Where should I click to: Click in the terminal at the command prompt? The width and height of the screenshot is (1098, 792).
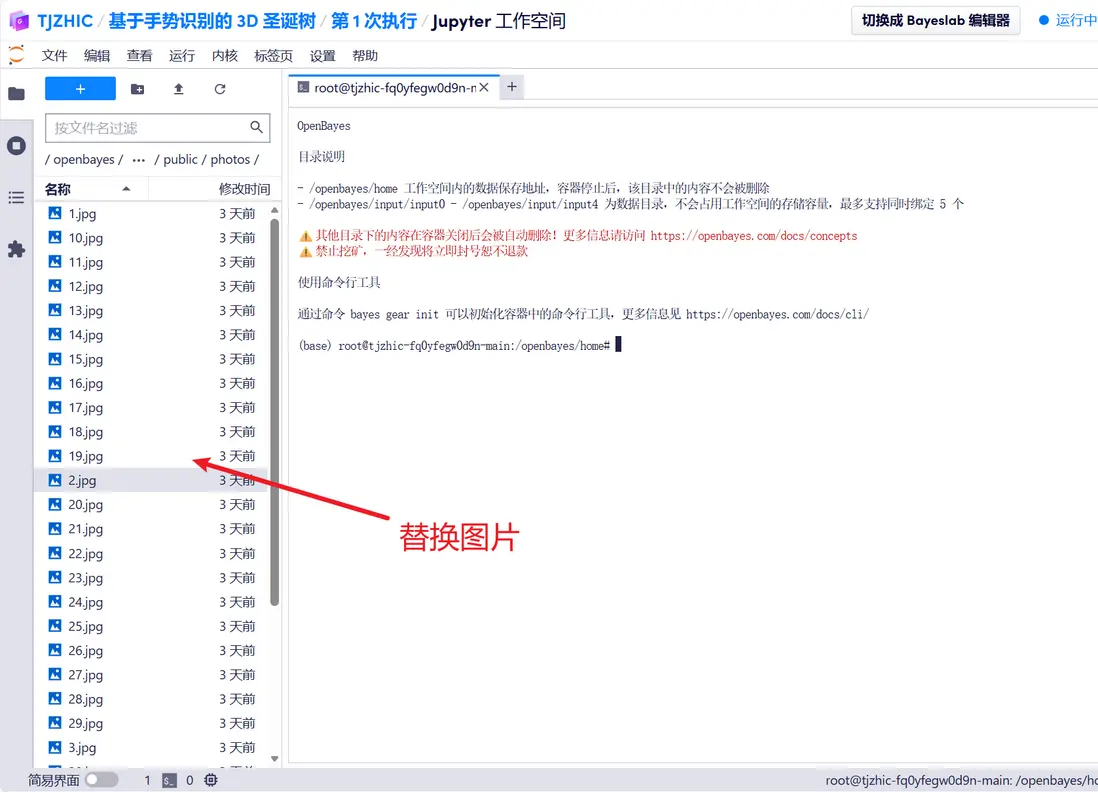(618, 345)
